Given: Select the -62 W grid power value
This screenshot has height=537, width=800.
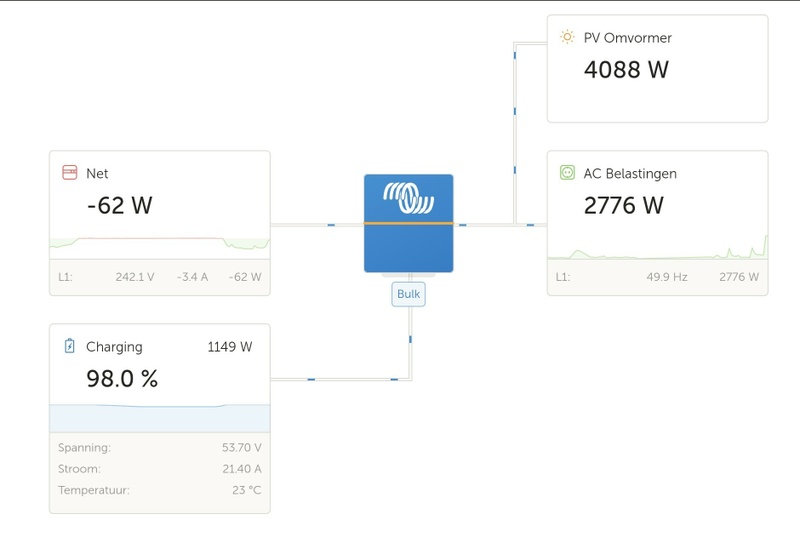Looking at the screenshot, I should [119, 206].
